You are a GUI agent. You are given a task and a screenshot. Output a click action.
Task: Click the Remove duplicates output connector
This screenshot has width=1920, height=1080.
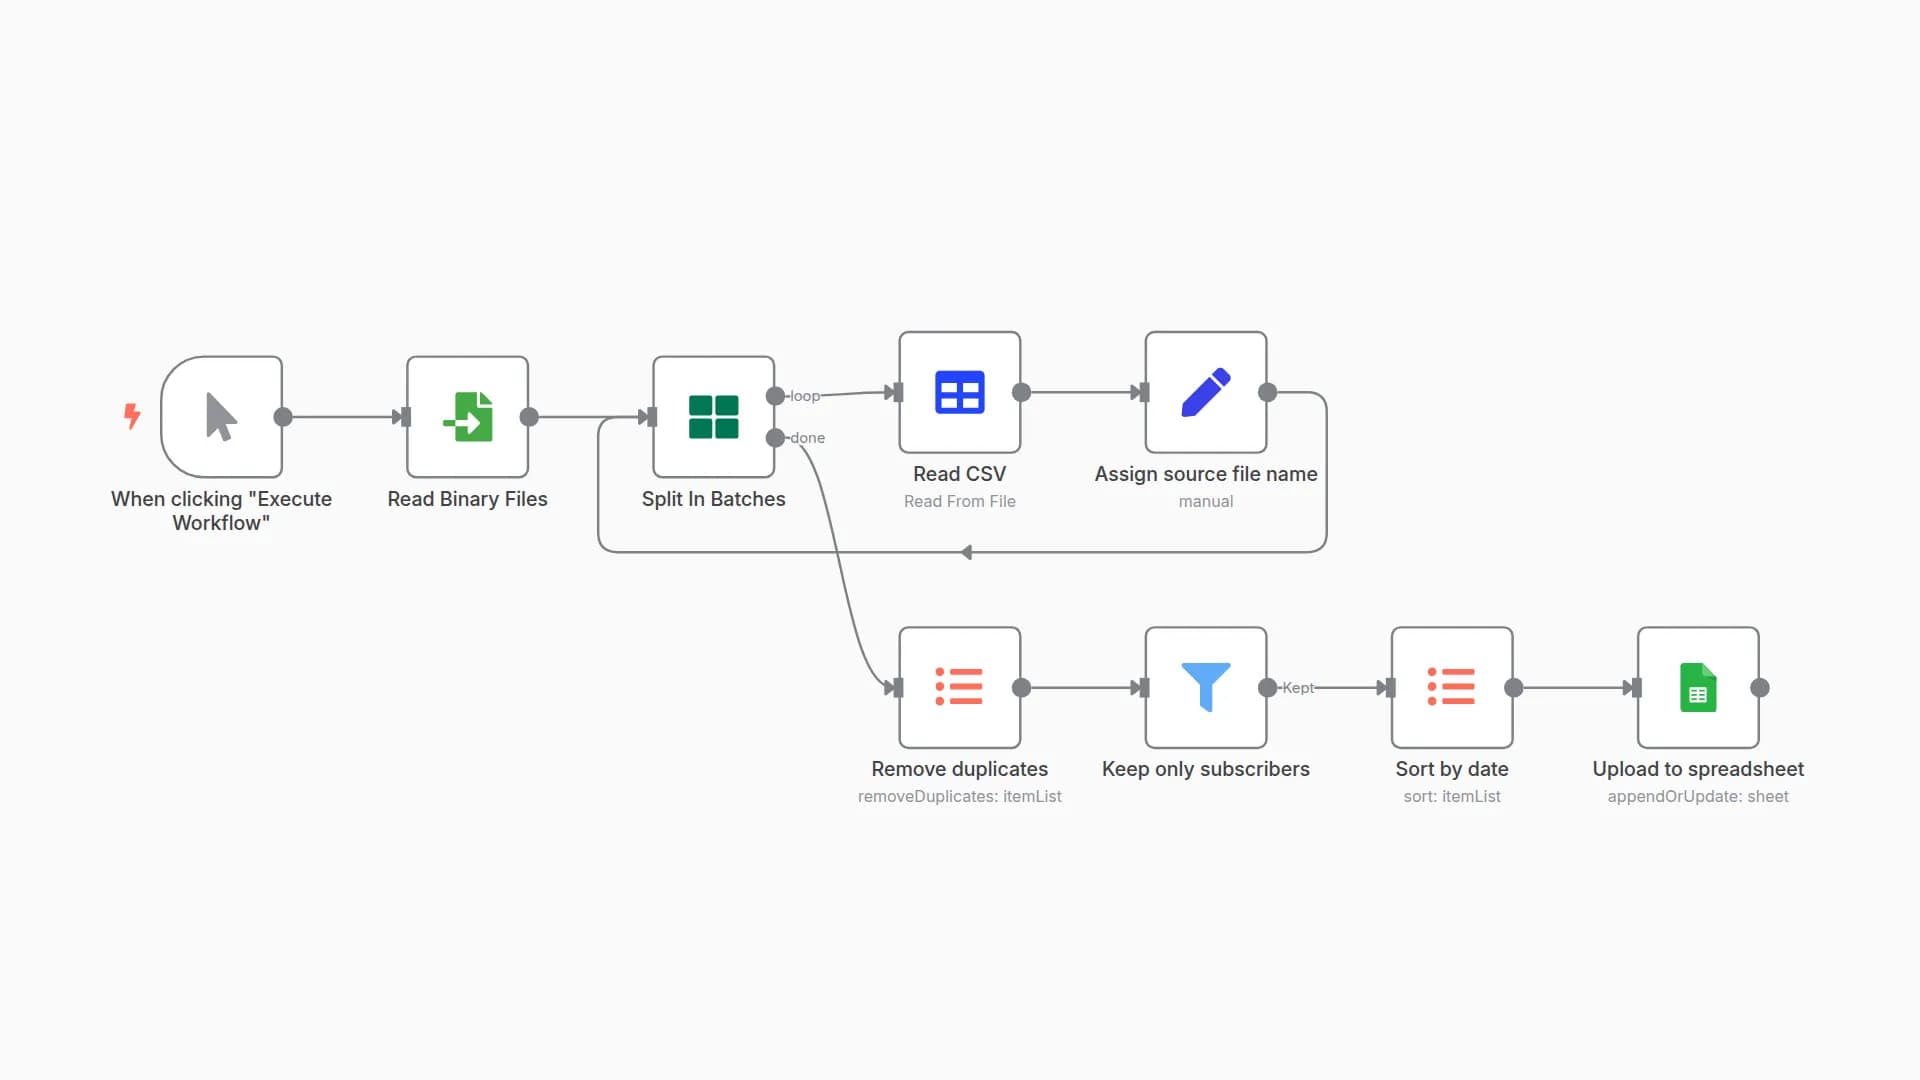coord(1021,687)
